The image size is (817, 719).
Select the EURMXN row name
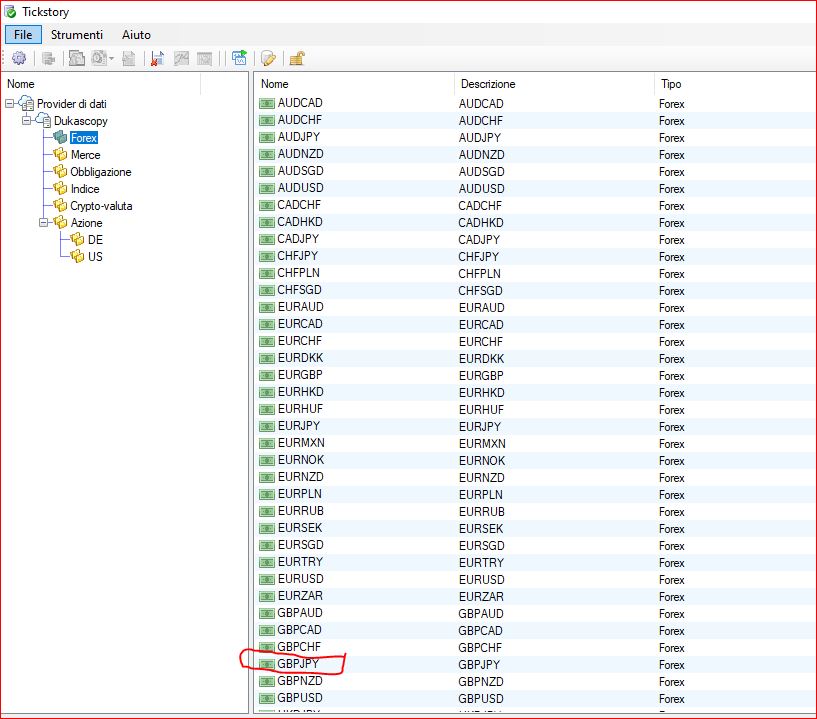(x=301, y=443)
